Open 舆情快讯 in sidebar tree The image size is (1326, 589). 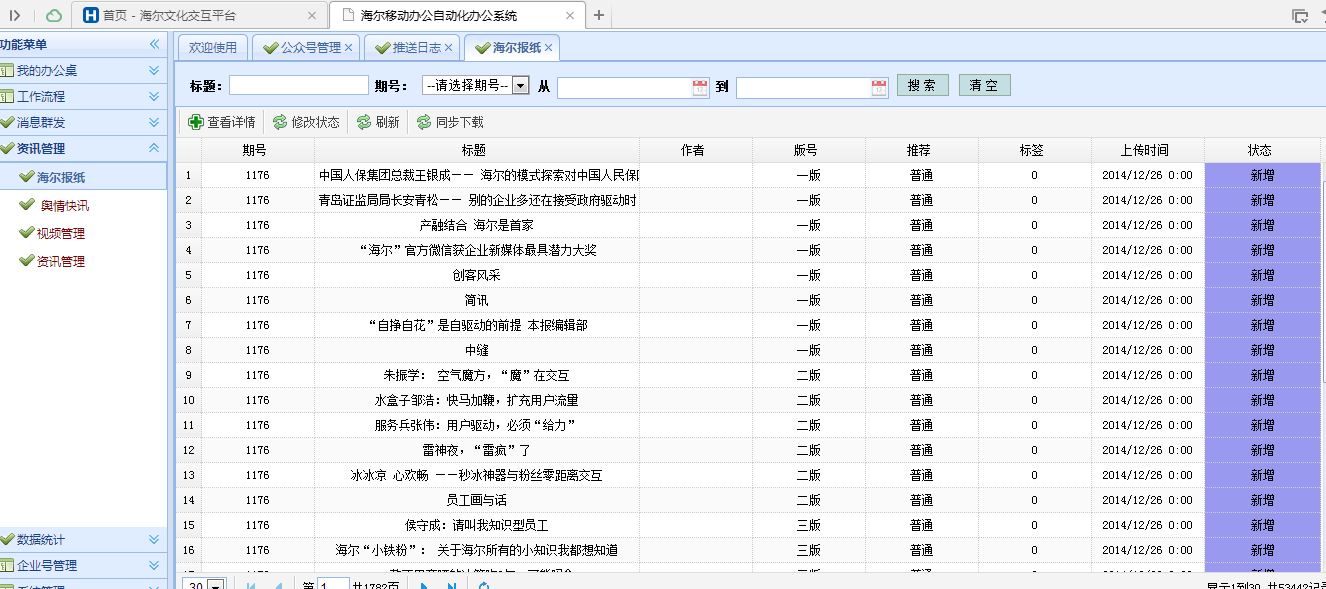[64, 205]
